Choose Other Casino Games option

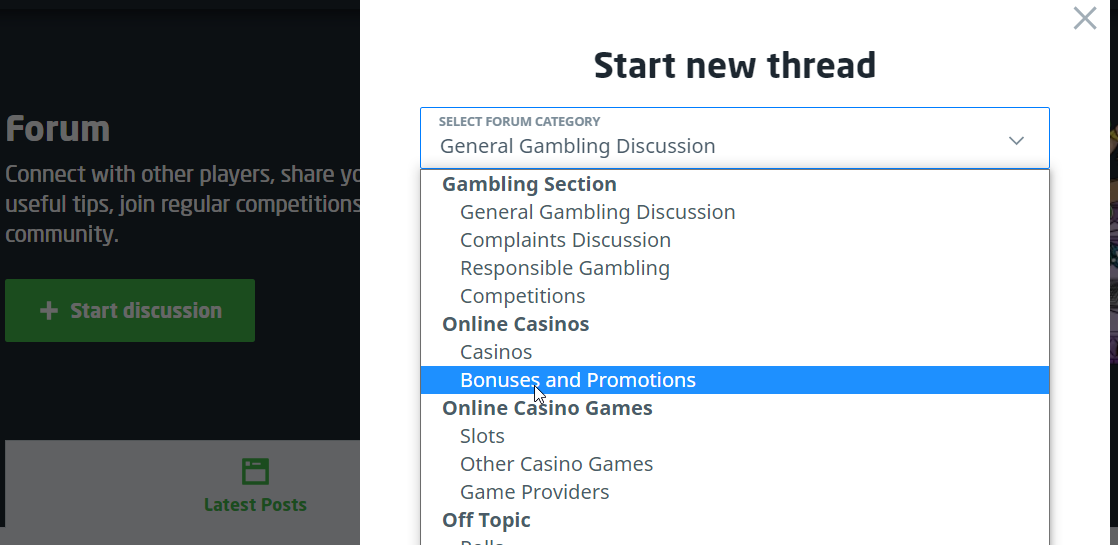point(556,464)
